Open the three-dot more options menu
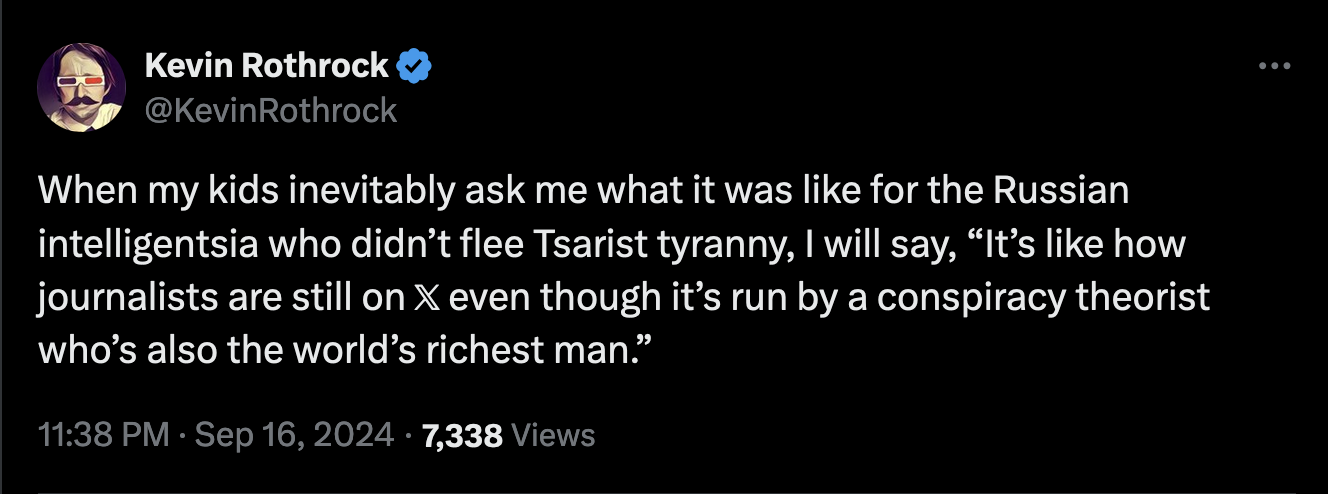The image size is (1328, 494). [1273, 67]
